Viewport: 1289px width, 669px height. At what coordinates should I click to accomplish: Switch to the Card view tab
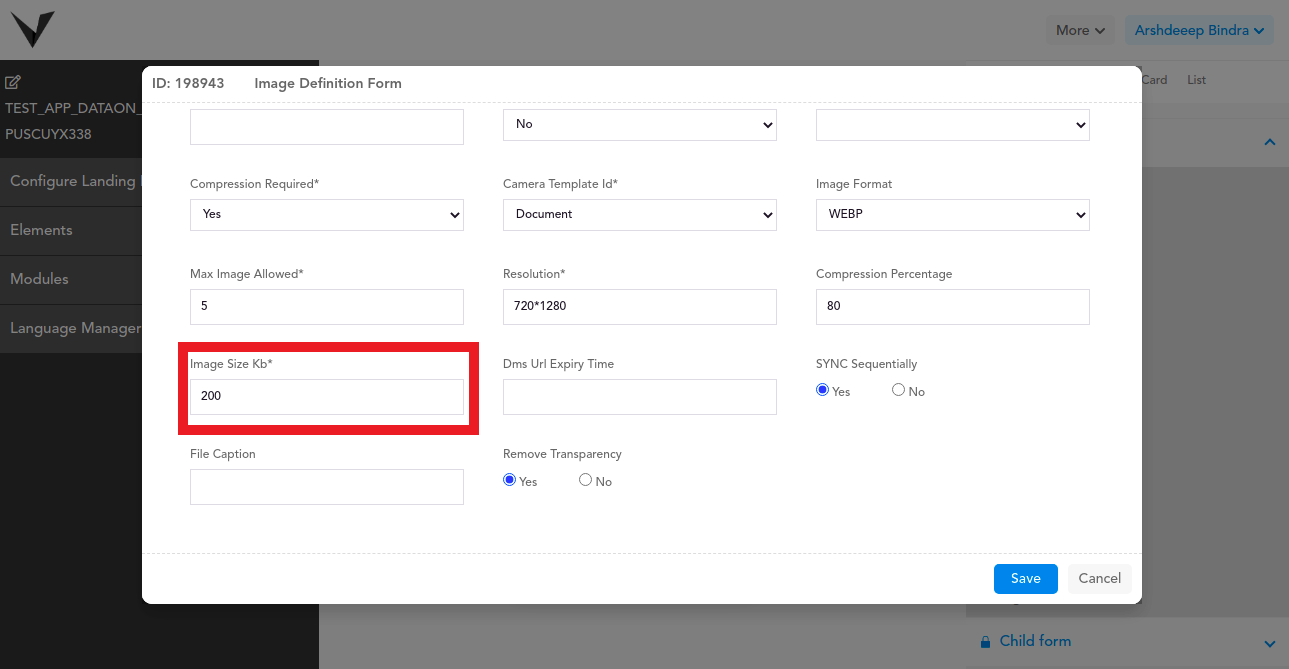pos(1154,80)
